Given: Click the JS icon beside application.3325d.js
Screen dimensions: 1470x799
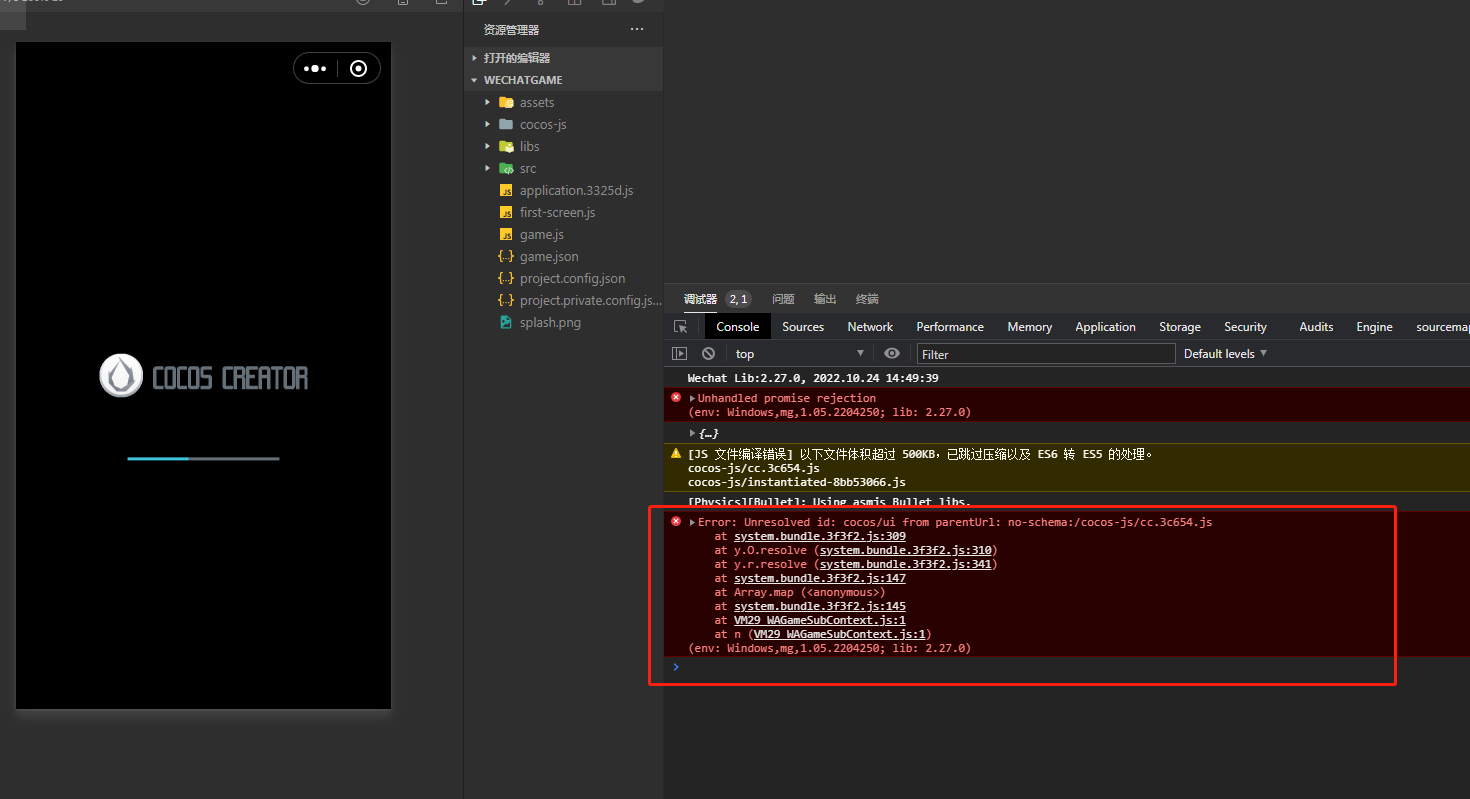Looking at the screenshot, I should [x=506, y=190].
